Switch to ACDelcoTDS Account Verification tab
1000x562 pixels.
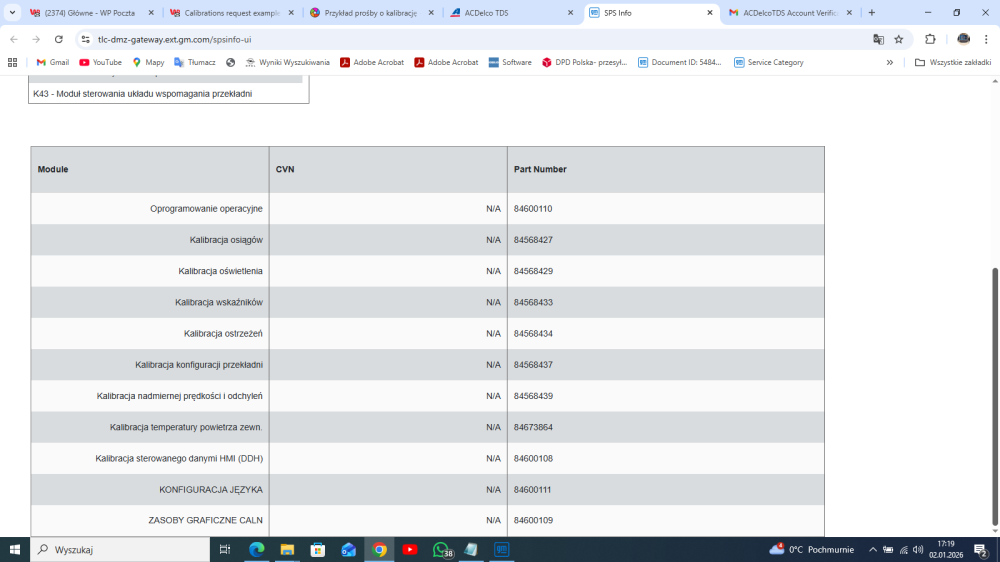790,13
